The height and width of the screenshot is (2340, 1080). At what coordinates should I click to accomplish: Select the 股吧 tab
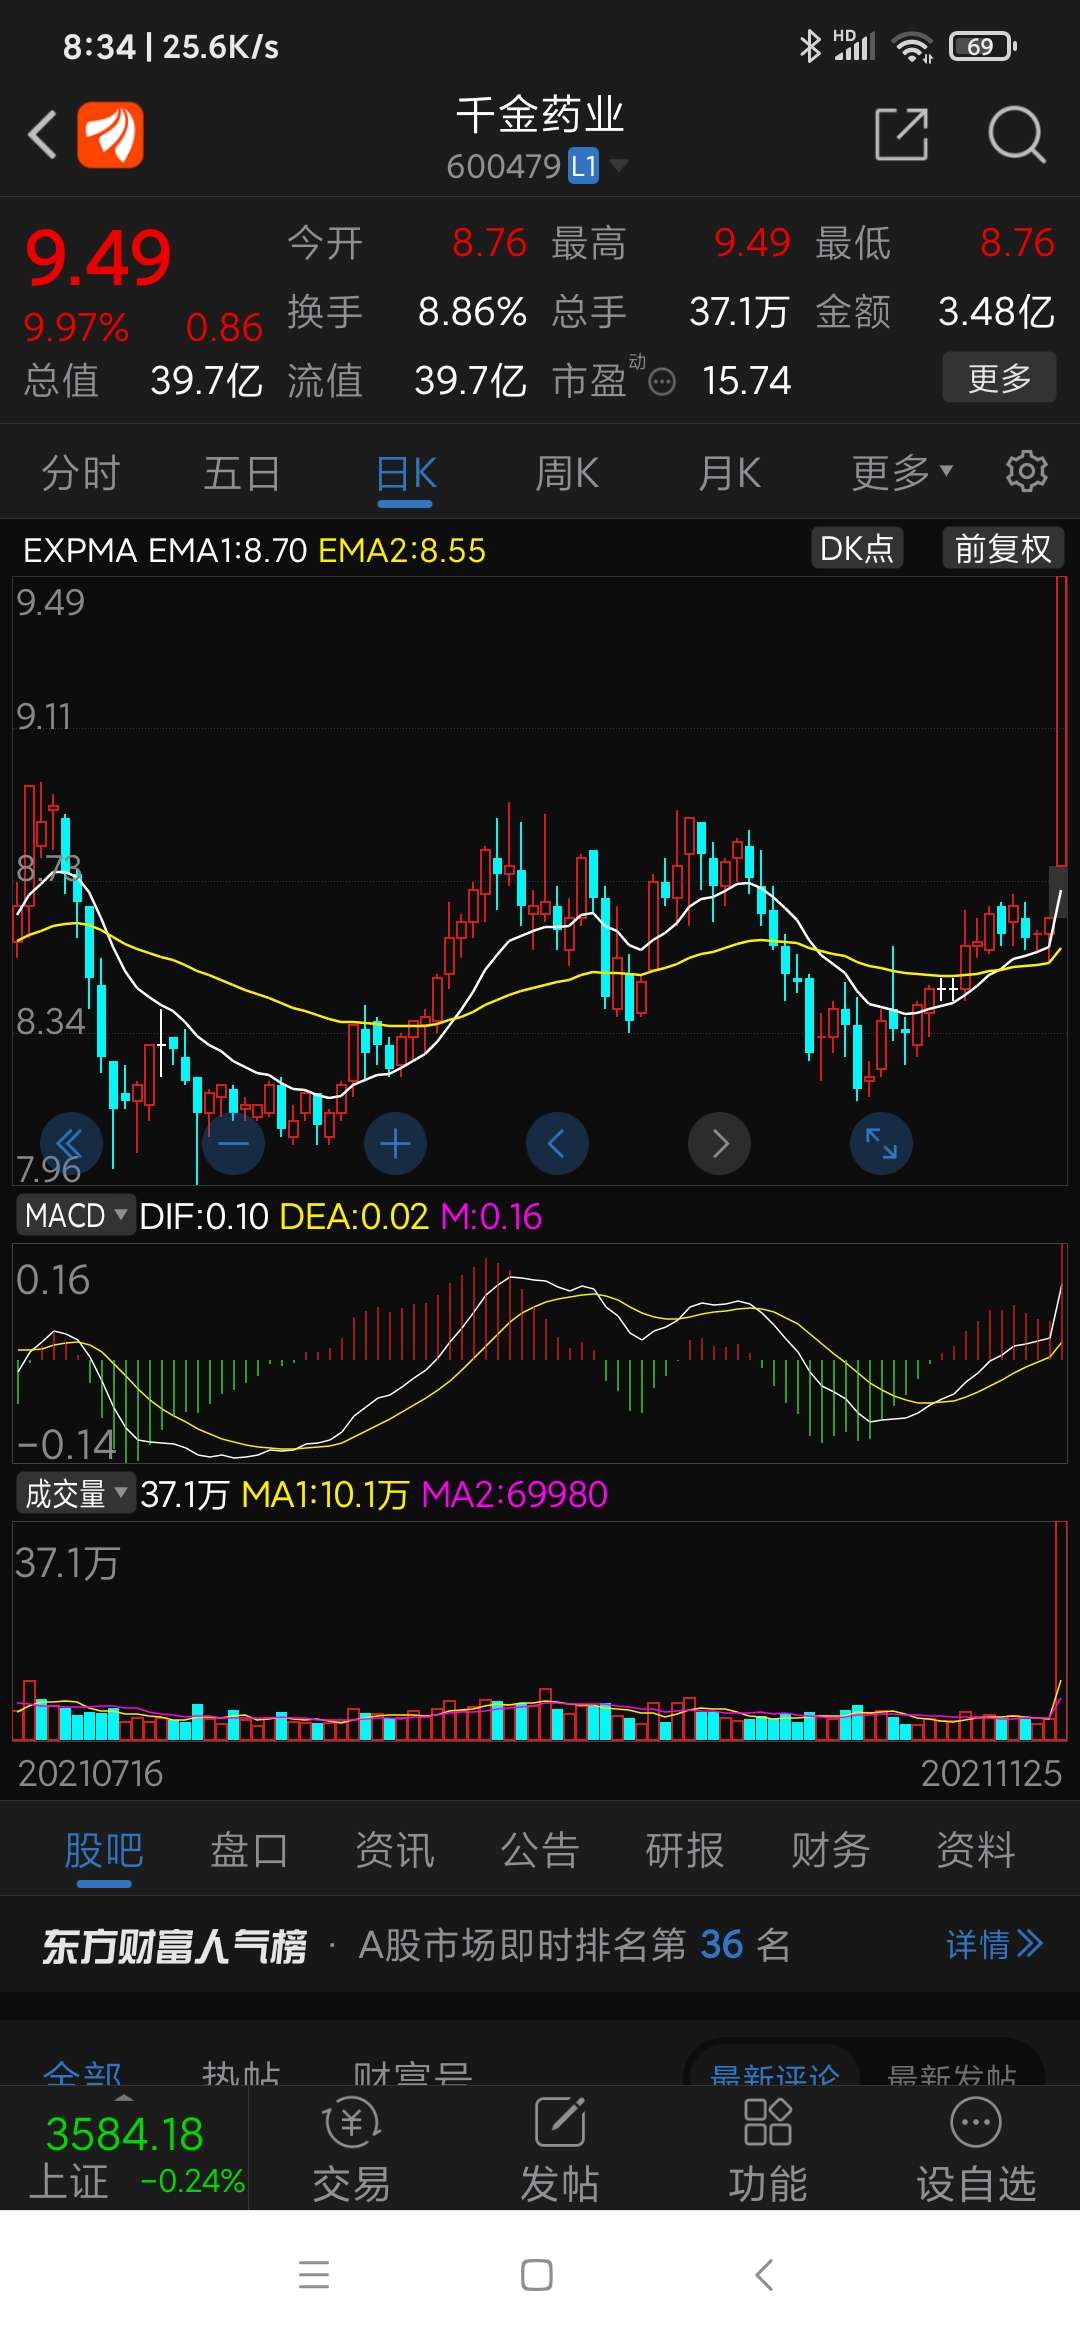(x=104, y=1850)
